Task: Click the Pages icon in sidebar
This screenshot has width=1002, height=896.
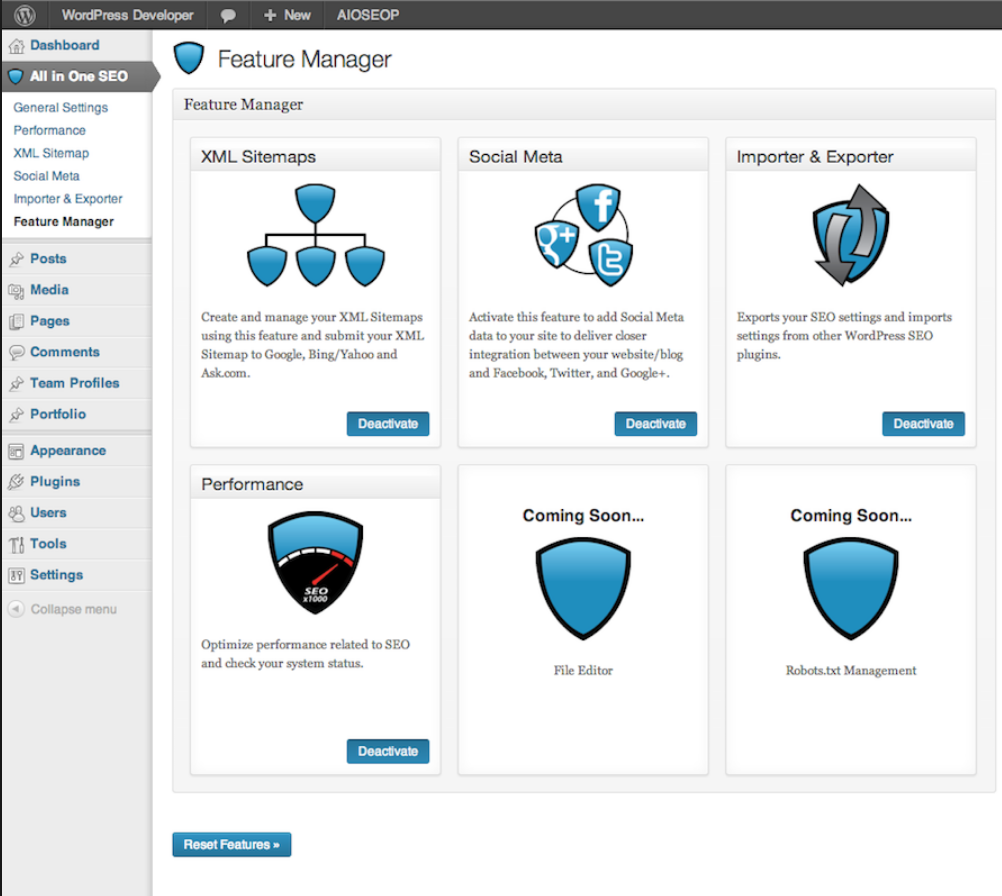Action: tap(17, 321)
